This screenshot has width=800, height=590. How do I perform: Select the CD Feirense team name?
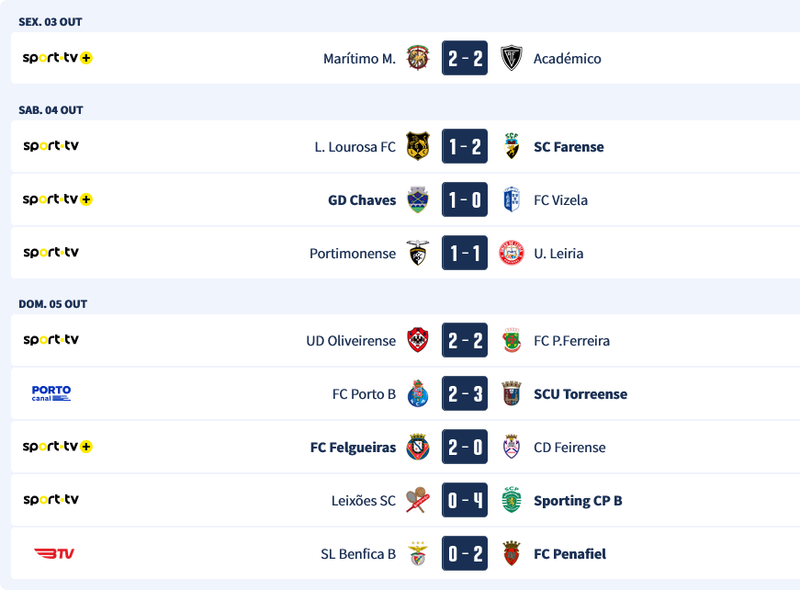[570, 447]
